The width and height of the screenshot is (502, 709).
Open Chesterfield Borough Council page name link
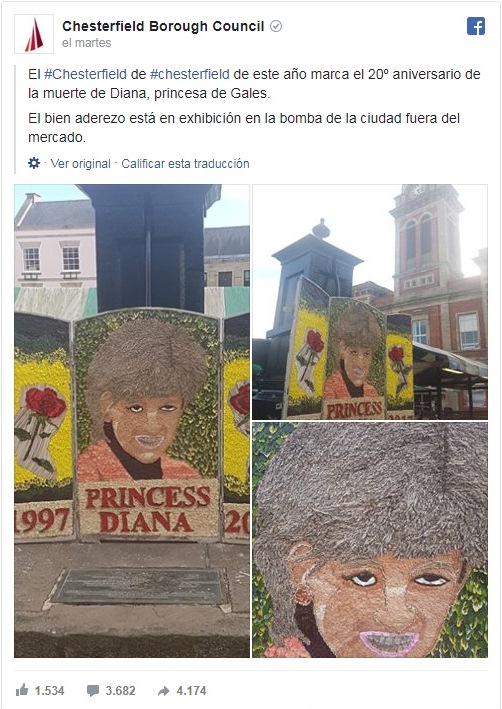[x=163, y=27]
